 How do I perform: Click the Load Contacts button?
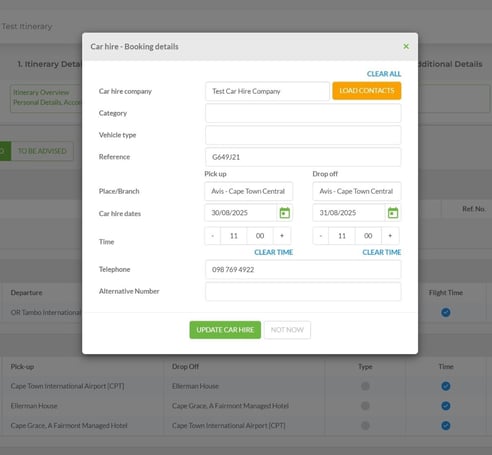pos(367,91)
